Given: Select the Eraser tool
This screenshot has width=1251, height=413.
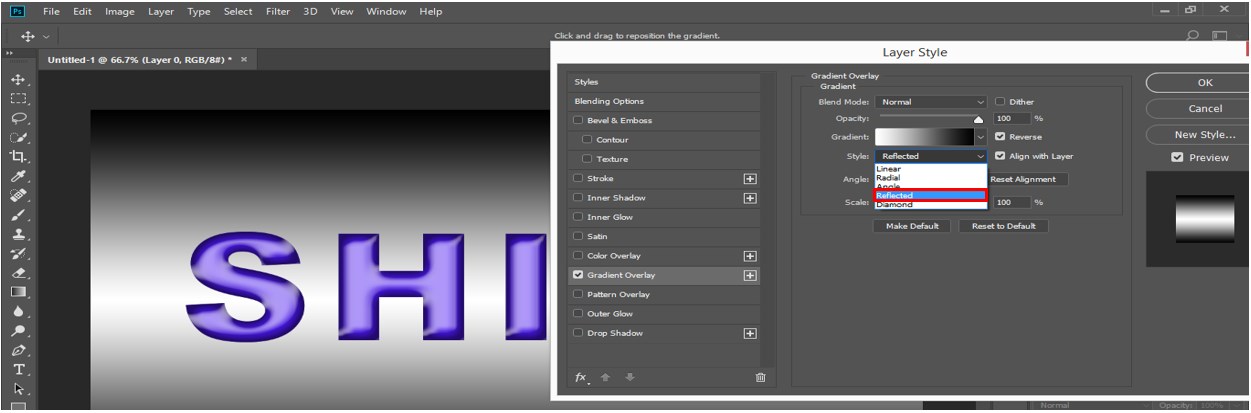Looking at the screenshot, I should (18, 272).
